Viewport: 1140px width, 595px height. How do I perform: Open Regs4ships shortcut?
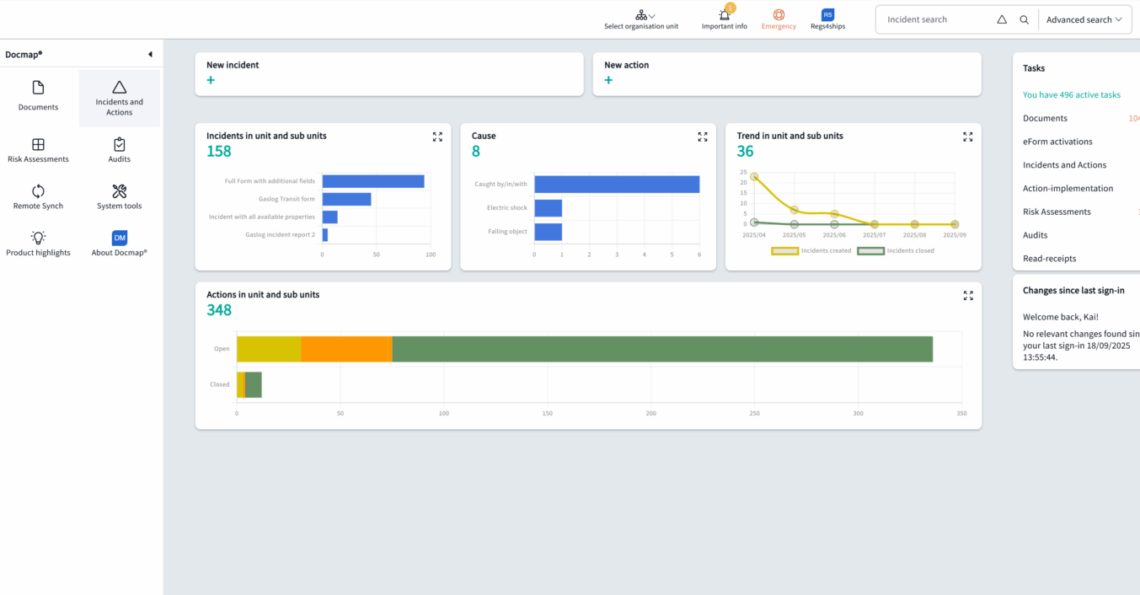(x=827, y=16)
